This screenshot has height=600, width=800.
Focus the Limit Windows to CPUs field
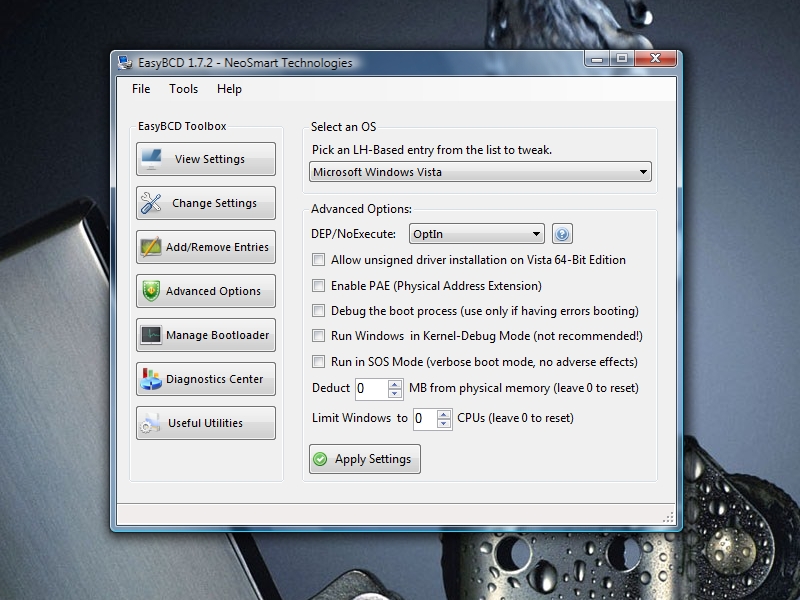point(425,419)
